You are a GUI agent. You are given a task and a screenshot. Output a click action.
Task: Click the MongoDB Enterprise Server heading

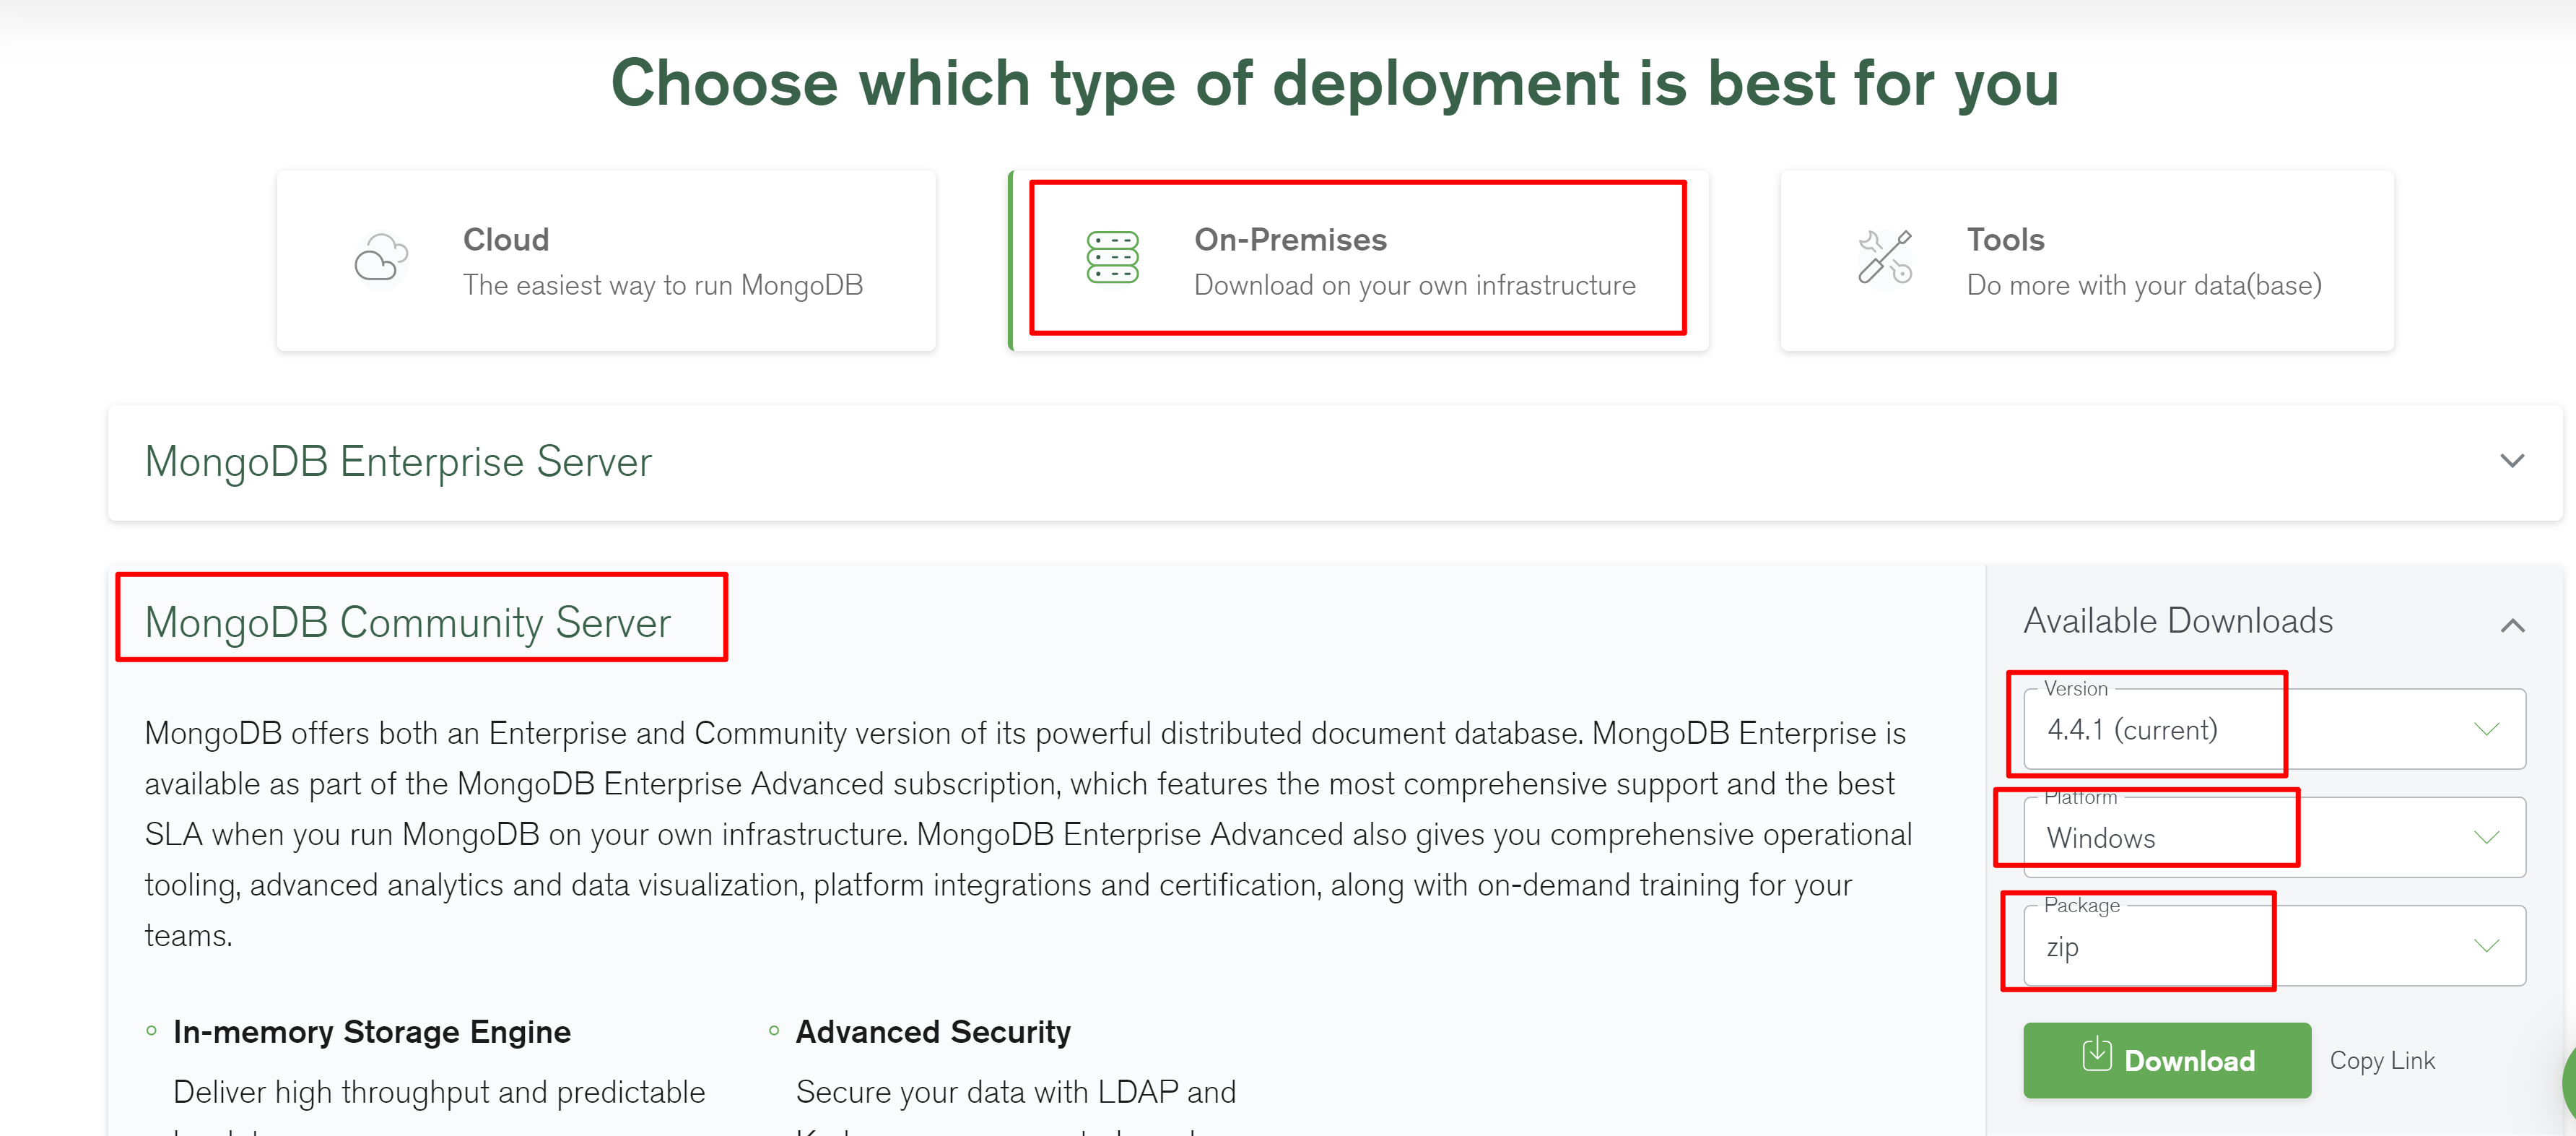pos(398,462)
